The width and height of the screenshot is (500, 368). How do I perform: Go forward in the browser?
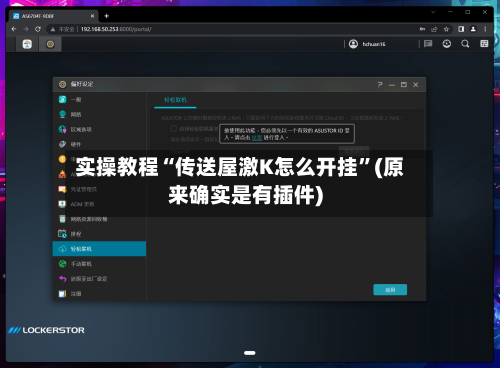coord(26,29)
